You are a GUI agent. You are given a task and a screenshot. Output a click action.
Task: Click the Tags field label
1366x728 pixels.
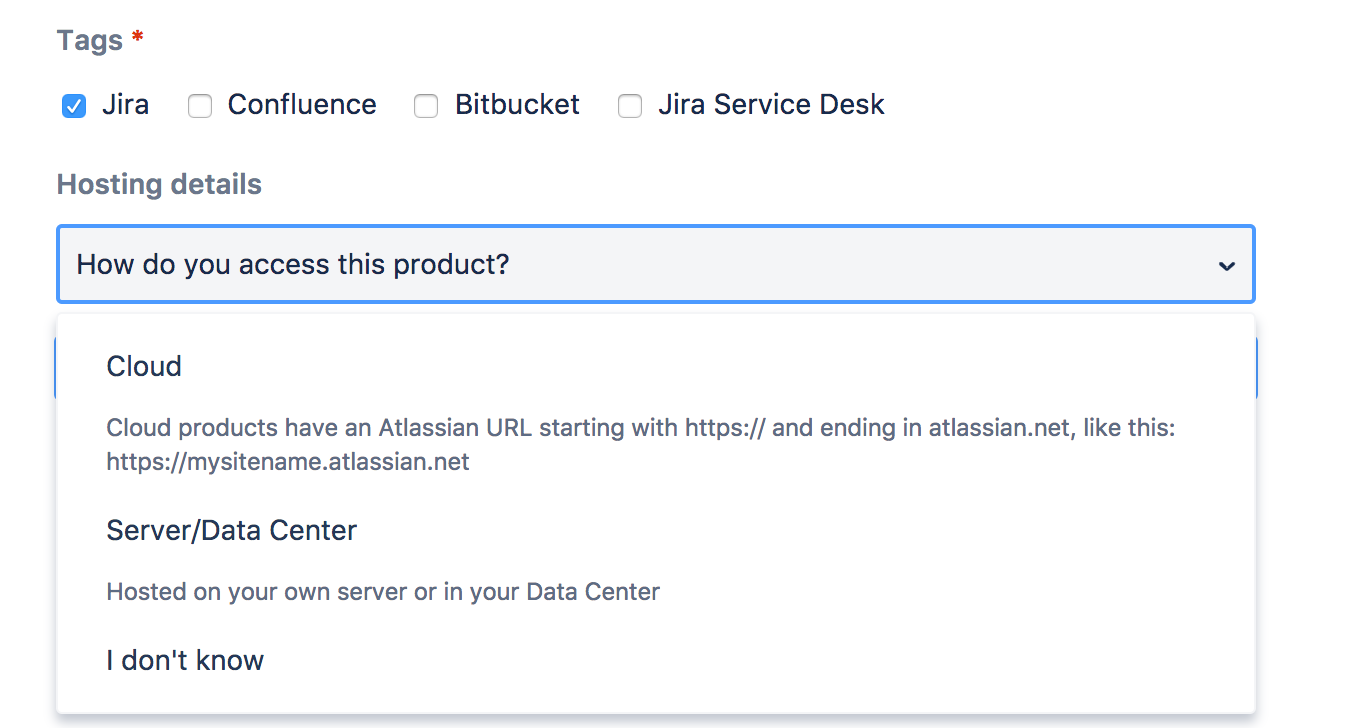coord(90,41)
